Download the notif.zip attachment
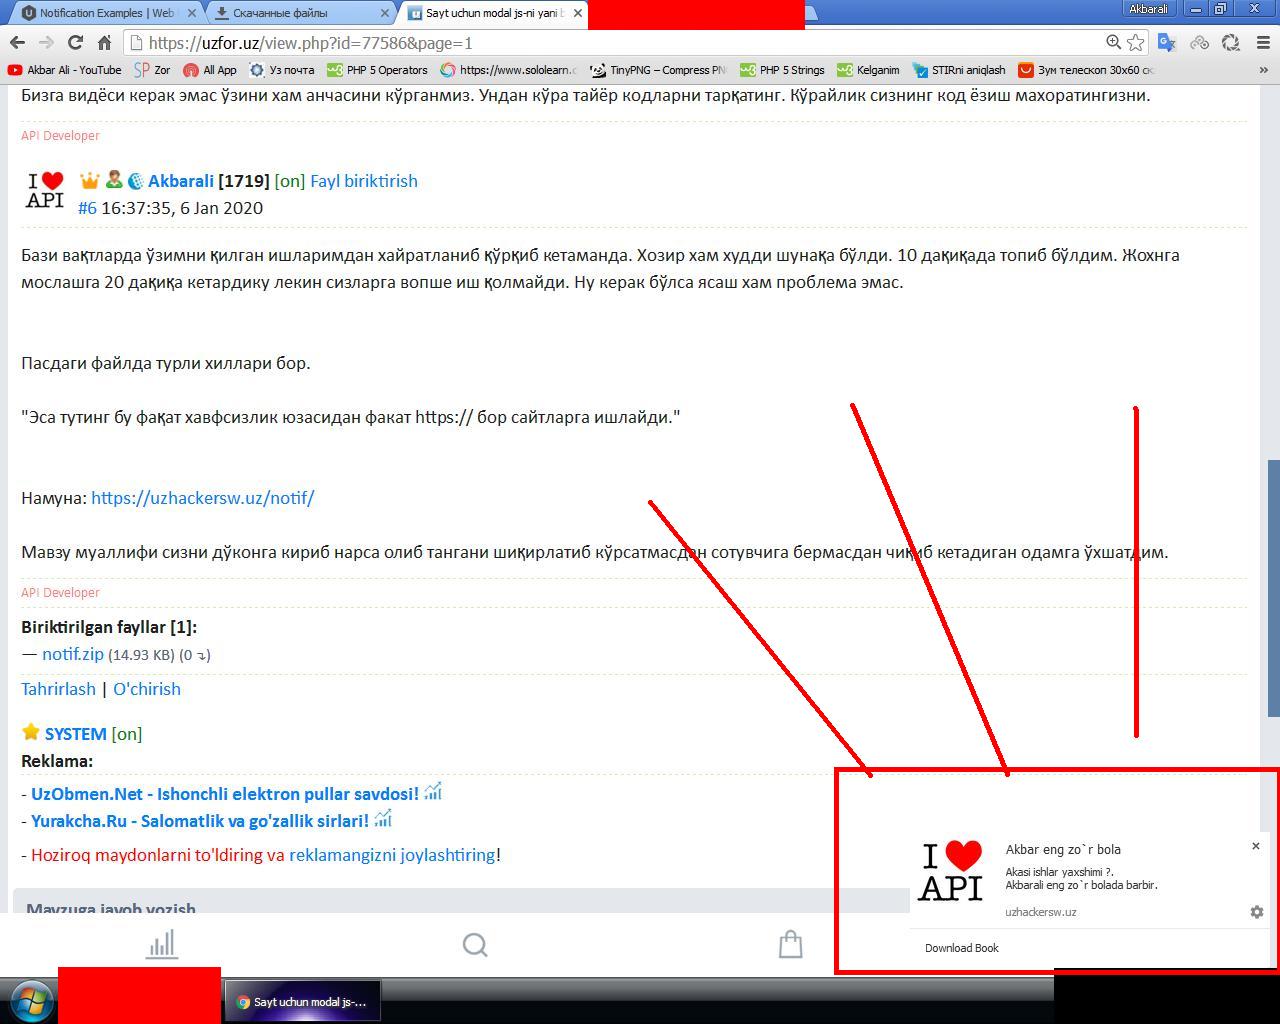The width and height of the screenshot is (1280, 1024). coord(72,654)
